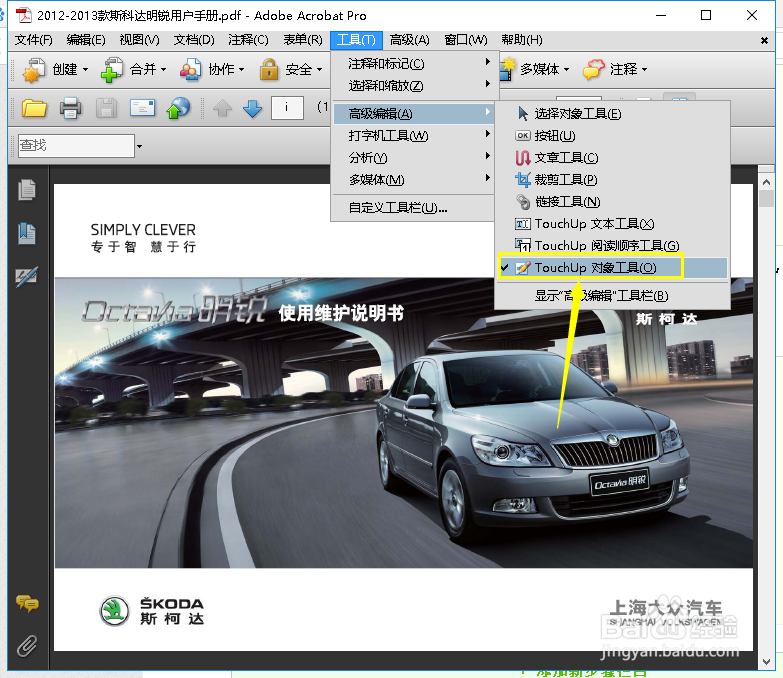Open Customize Toolbars (自定义工具栏) dialog

click(x=414, y=208)
